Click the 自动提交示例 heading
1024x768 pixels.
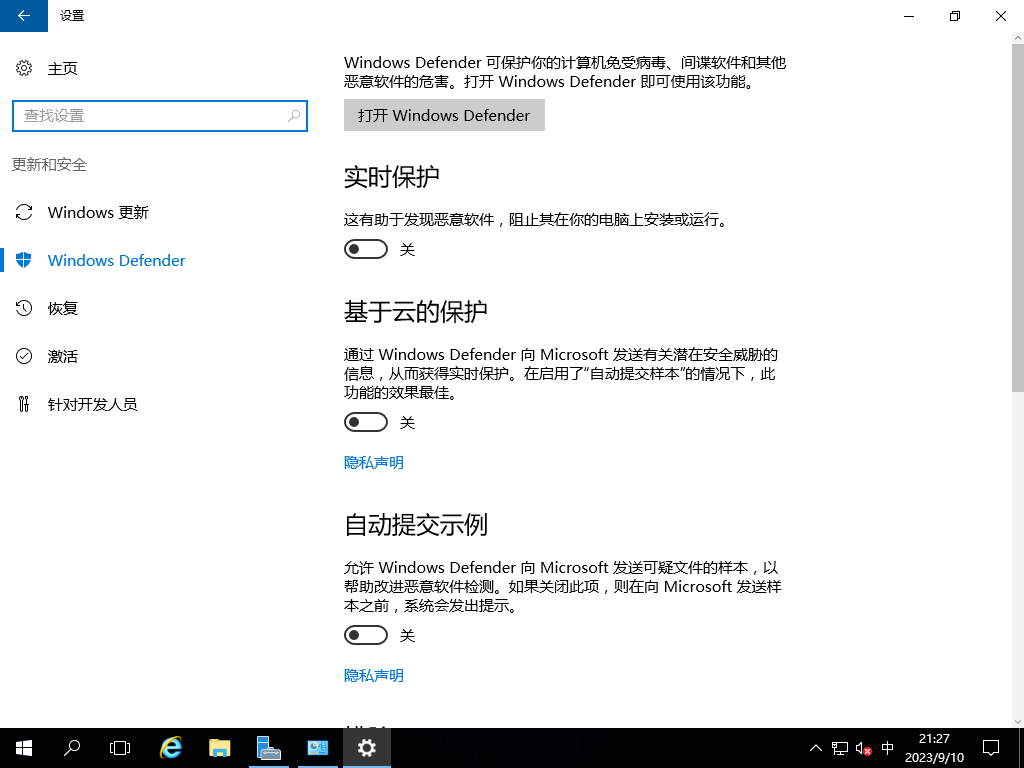tap(415, 524)
